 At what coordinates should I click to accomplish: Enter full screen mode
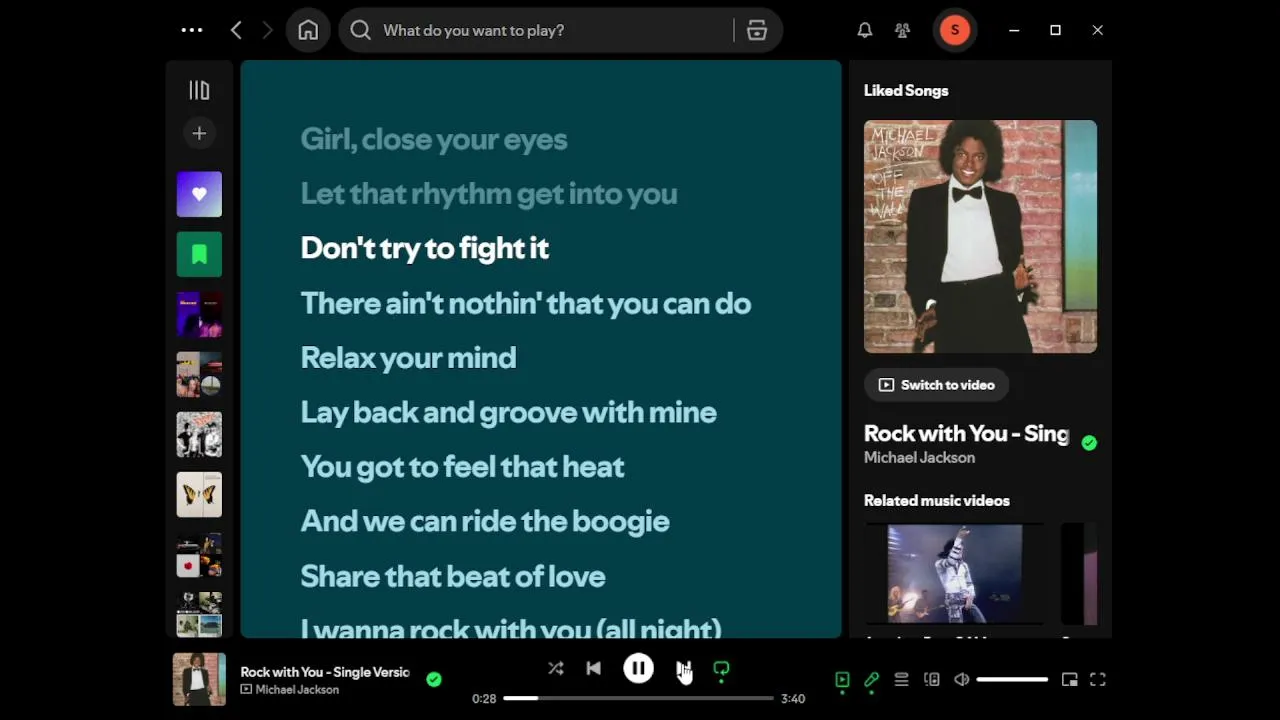(x=1098, y=680)
